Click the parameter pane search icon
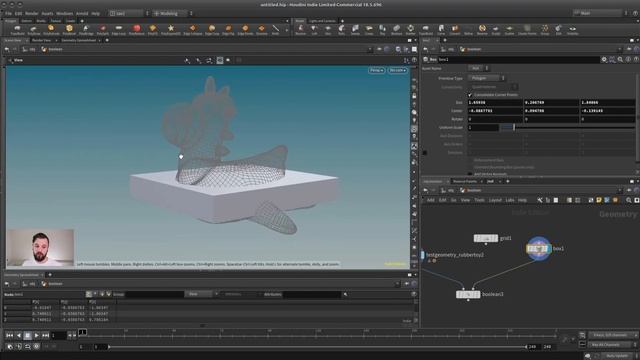 (x=620, y=60)
